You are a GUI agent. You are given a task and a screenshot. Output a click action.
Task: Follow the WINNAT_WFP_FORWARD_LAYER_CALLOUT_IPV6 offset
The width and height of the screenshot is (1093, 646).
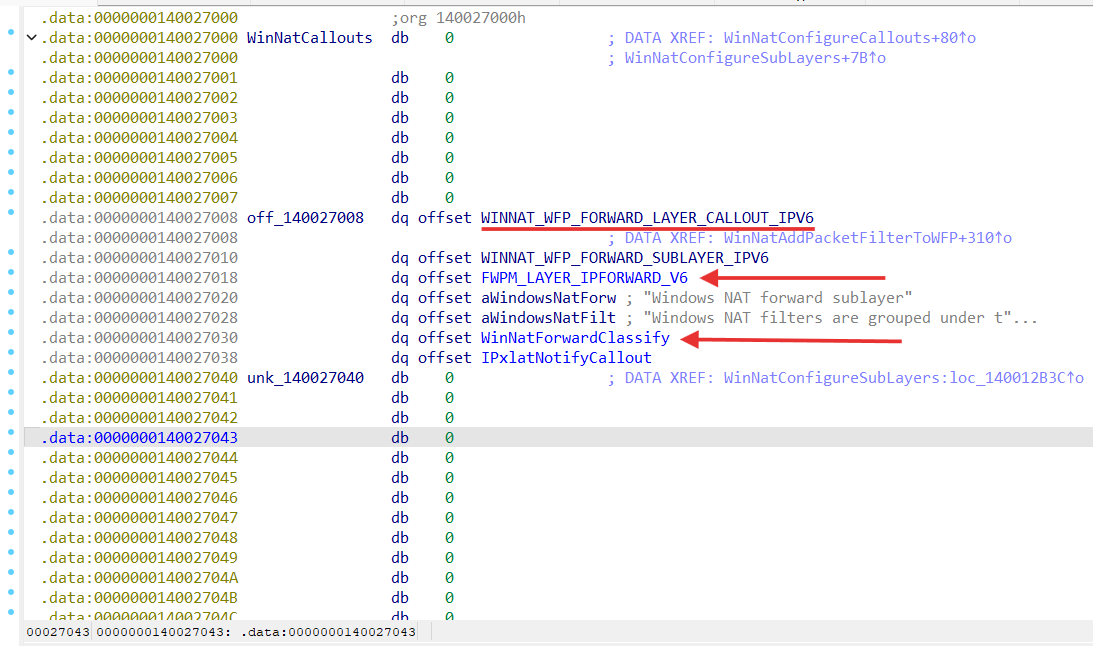[x=647, y=218]
